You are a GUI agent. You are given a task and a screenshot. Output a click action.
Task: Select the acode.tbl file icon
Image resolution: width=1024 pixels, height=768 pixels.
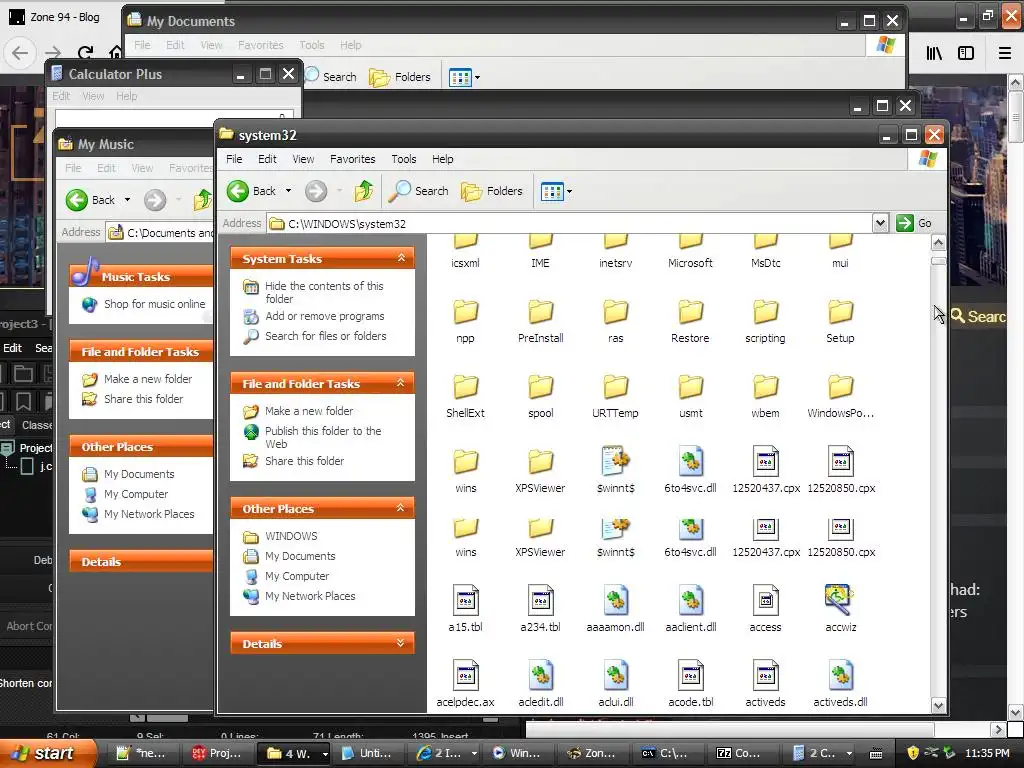(x=690, y=675)
